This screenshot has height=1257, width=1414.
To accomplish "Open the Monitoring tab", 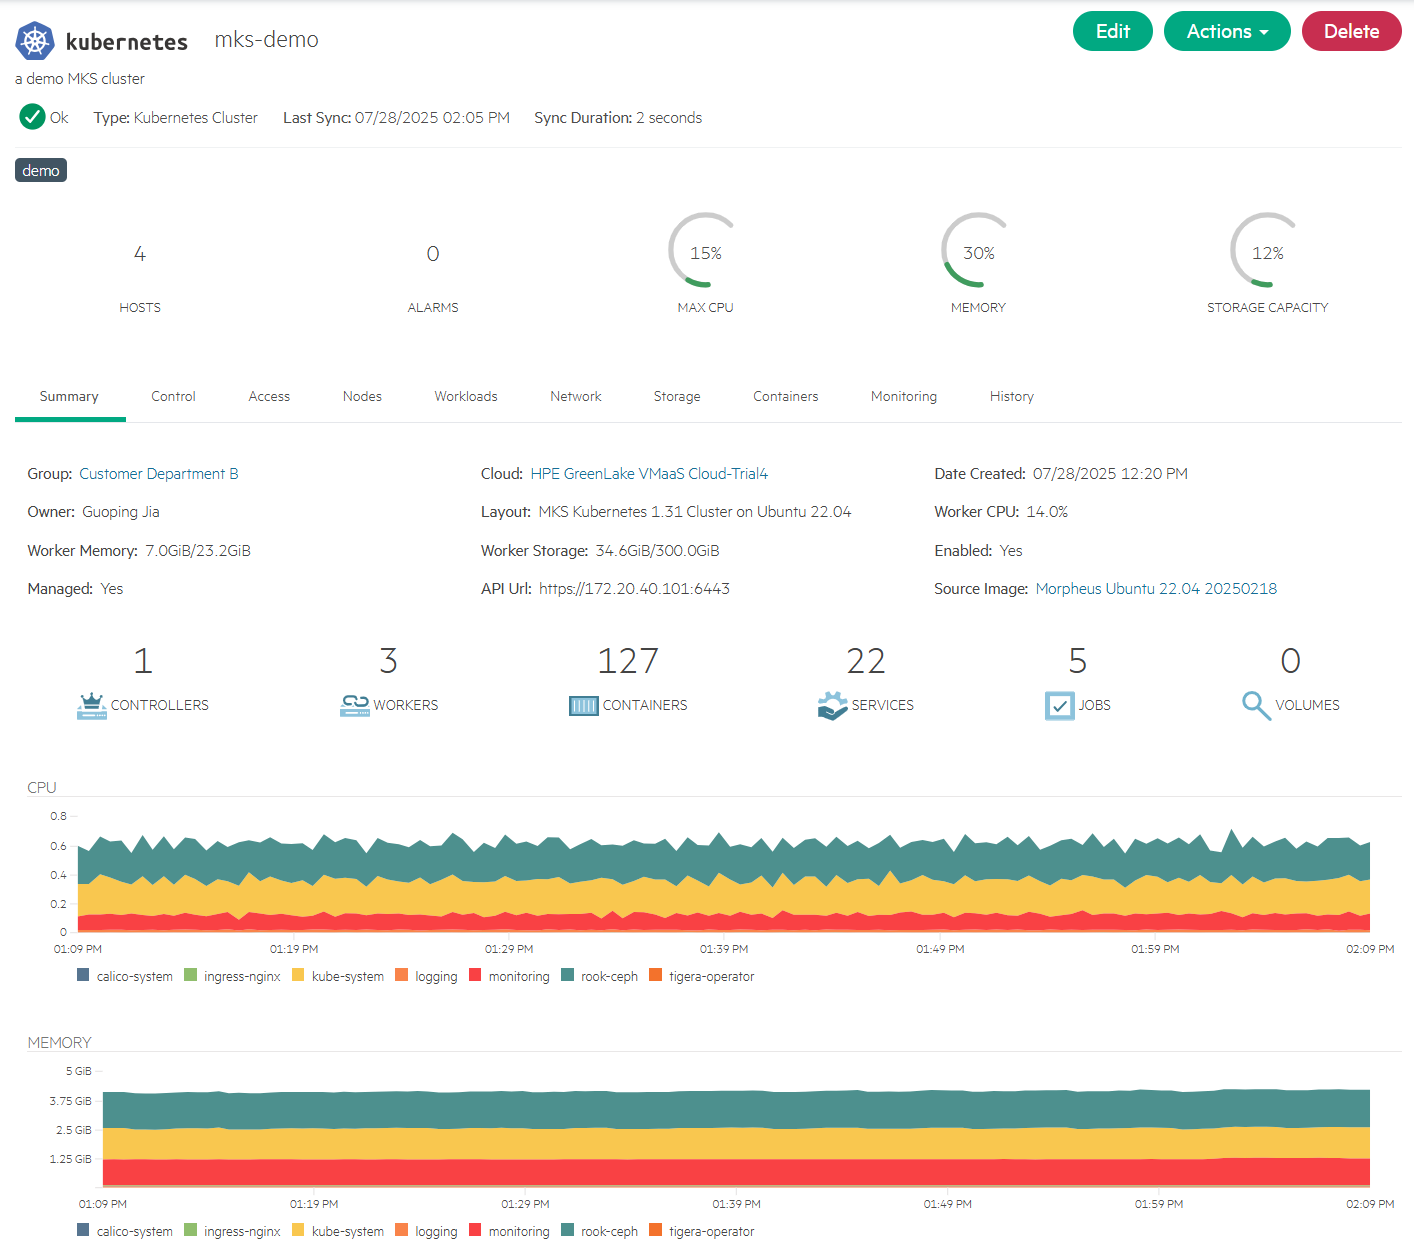I will [x=903, y=396].
